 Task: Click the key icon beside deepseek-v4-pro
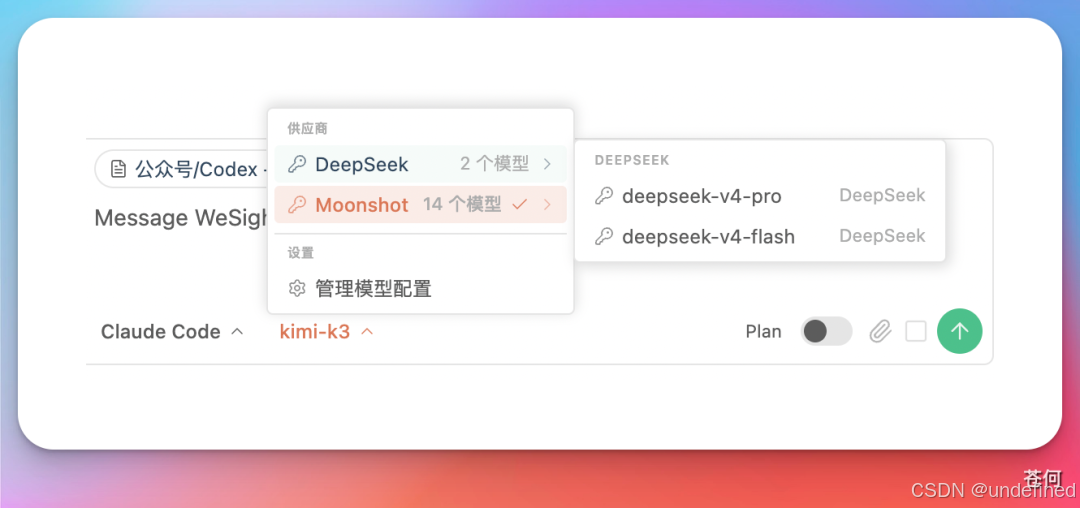604,196
